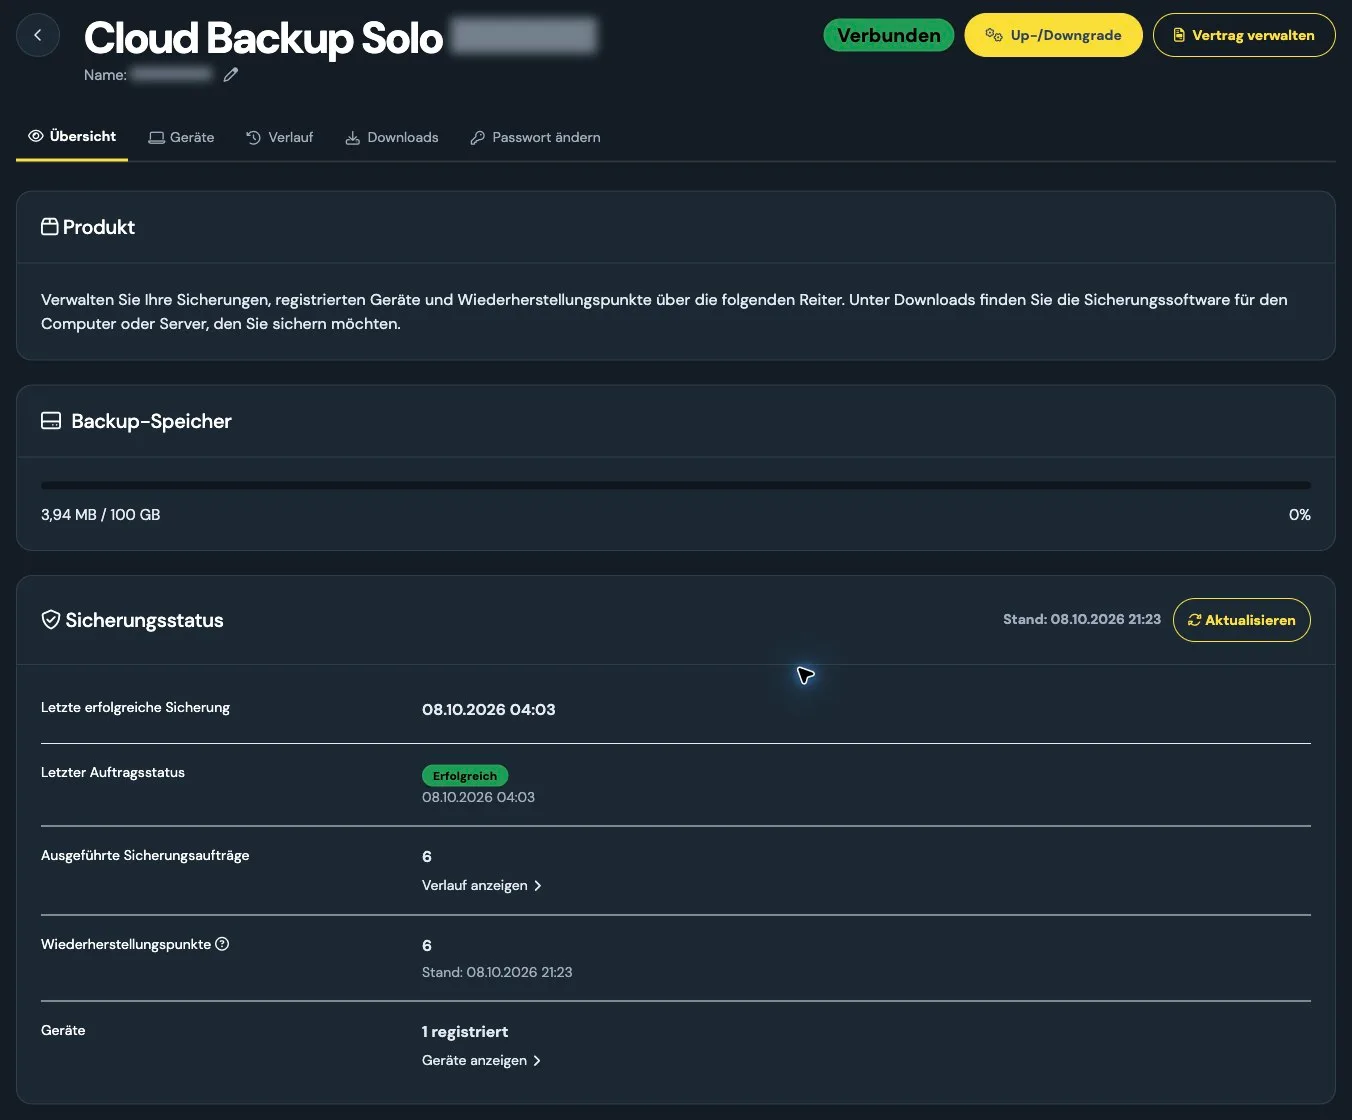1352x1120 pixels.
Task: Refresh status with Aktualisieren button
Action: [x=1241, y=620]
